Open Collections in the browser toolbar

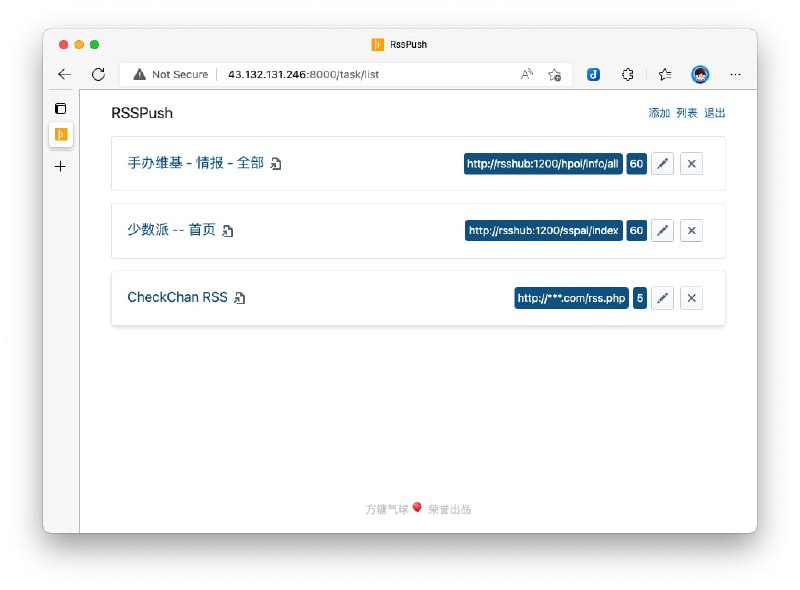[663, 74]
